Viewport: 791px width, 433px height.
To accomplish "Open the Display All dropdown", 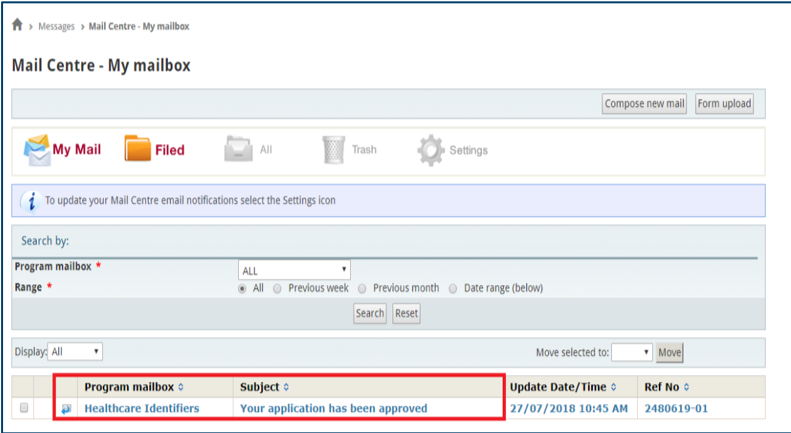I will pos(75,352).
